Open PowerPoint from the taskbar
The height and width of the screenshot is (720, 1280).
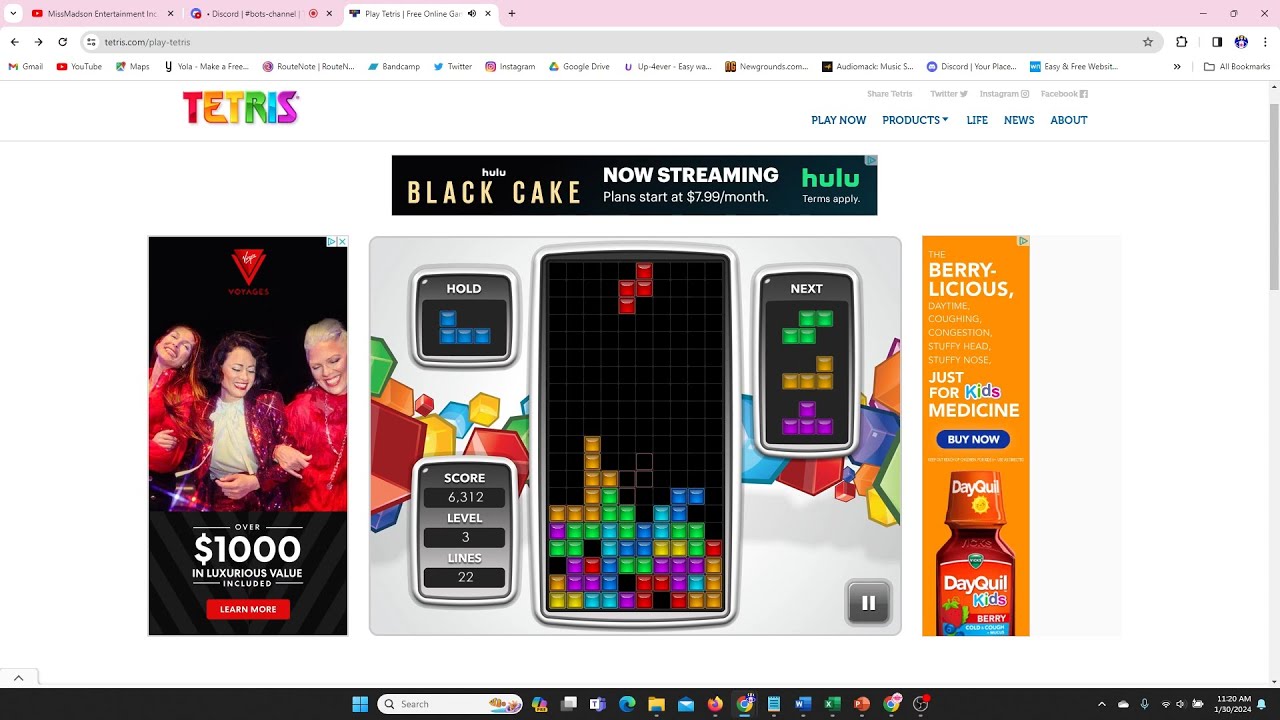(862, 704)
